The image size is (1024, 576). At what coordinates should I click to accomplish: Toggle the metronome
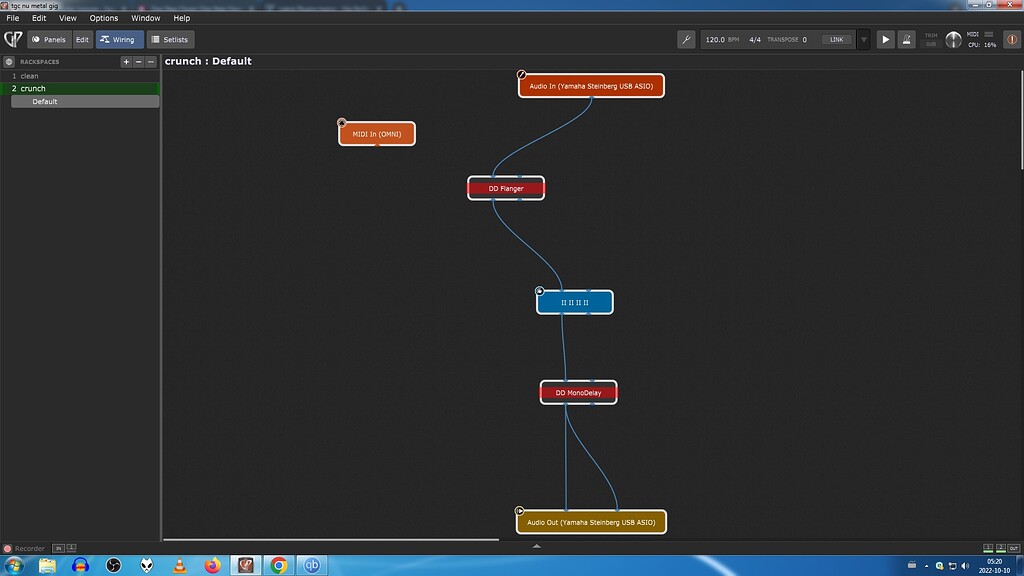906,40
